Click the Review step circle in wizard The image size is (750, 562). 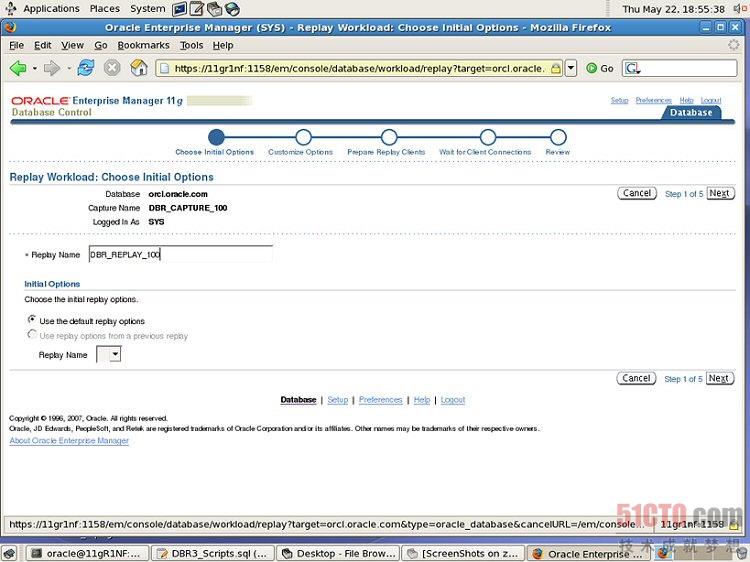coord(558,137)
